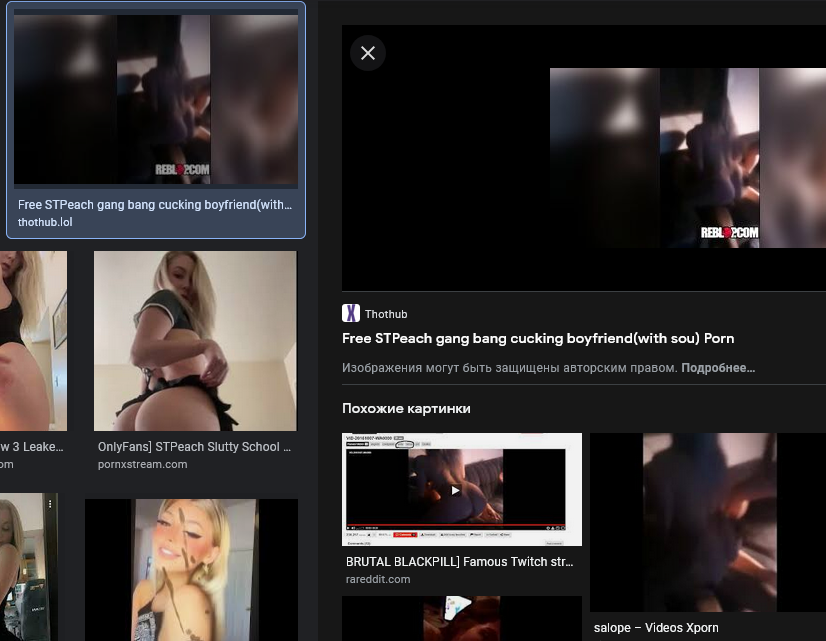Click the 'salope – Videos Xporn' title
The height and width of the screenshot is (641, 826).
(656, 627)
